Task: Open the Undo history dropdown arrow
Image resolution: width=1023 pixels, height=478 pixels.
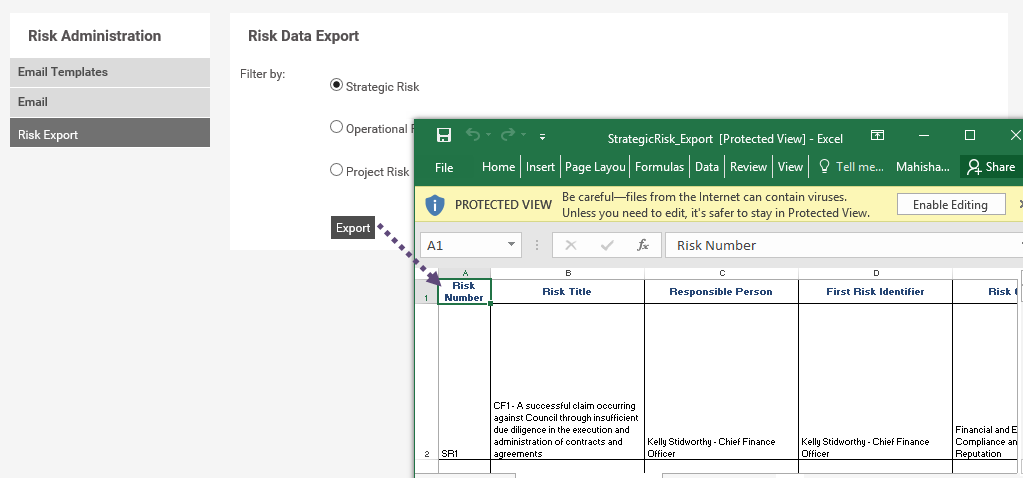Action: click(489, 136)
